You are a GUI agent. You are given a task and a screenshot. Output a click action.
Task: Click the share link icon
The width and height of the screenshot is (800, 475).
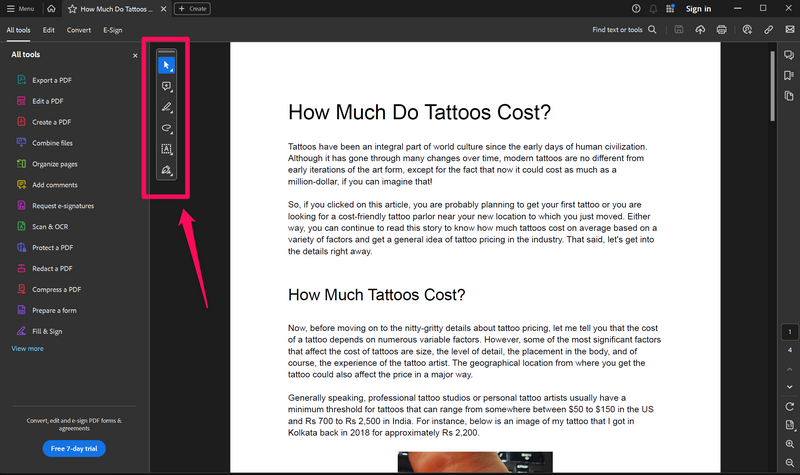click(768, 30)
